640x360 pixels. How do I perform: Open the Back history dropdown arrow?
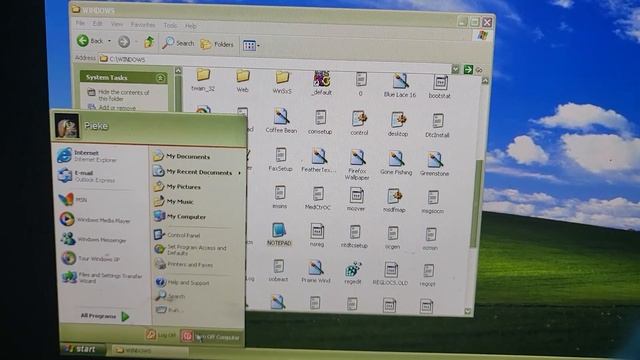109,41
